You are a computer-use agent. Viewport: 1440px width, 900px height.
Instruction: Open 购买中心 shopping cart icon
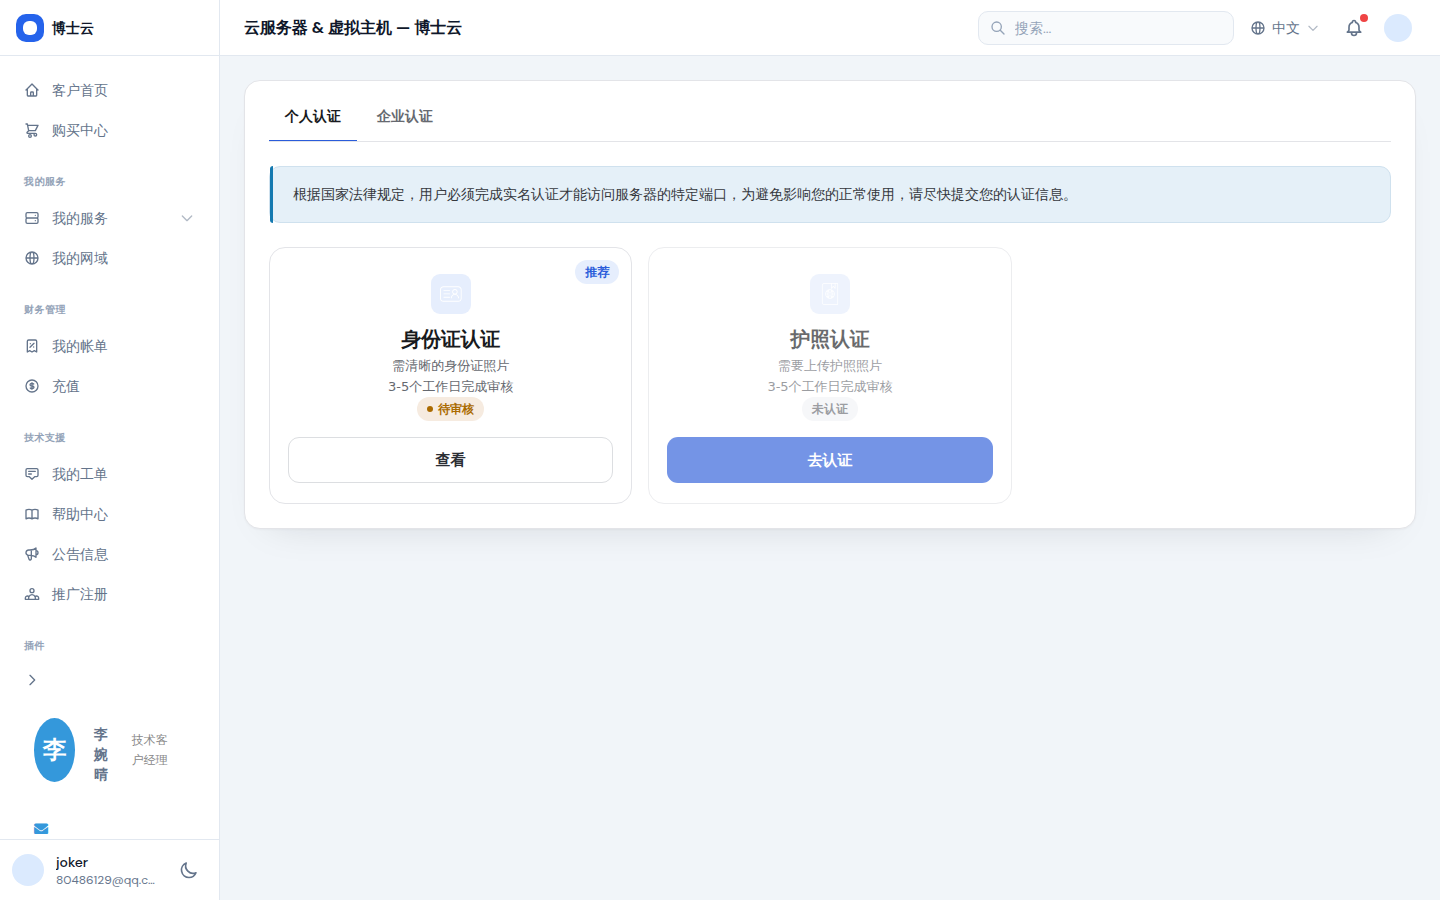pos(32,130)
